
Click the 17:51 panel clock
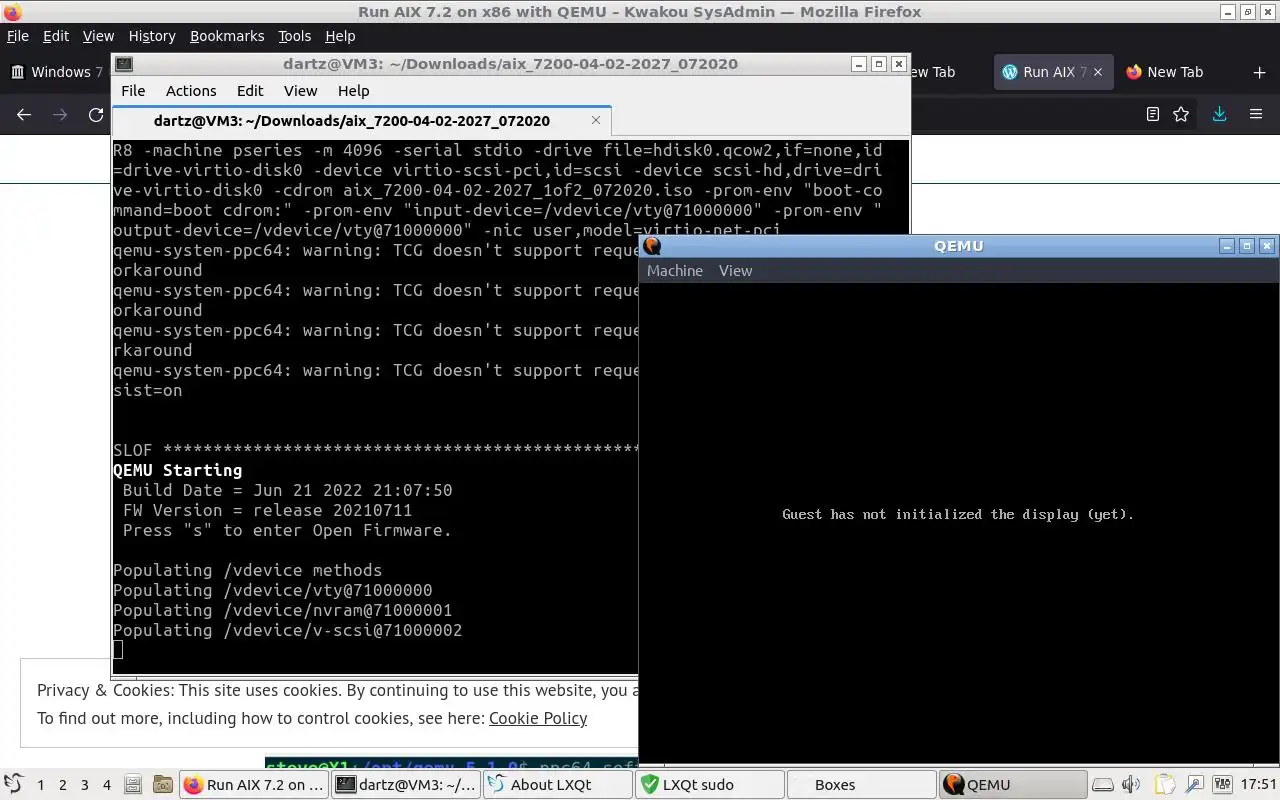pos(1259,785)
